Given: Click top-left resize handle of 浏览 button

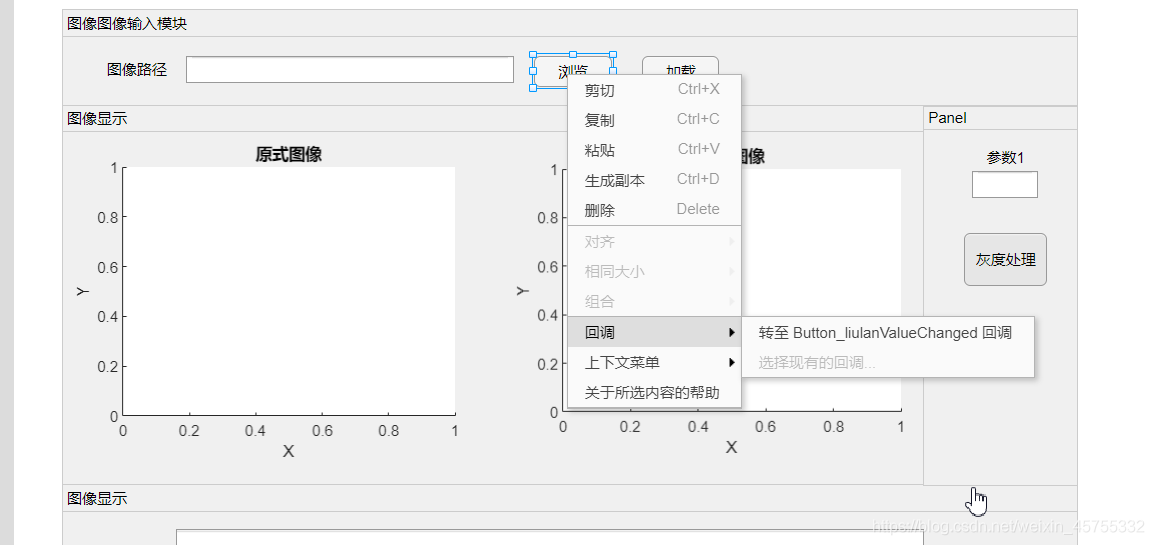Looking at the screenshot, I should pyautogui.click(x=532, y=55).
